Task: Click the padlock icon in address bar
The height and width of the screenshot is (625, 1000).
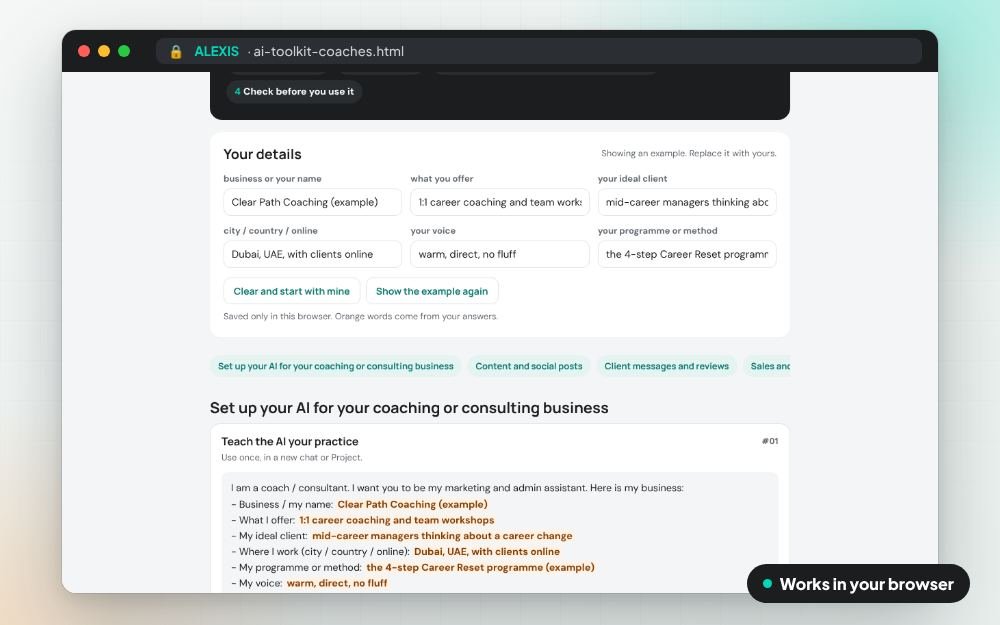Action: point(176,52)
